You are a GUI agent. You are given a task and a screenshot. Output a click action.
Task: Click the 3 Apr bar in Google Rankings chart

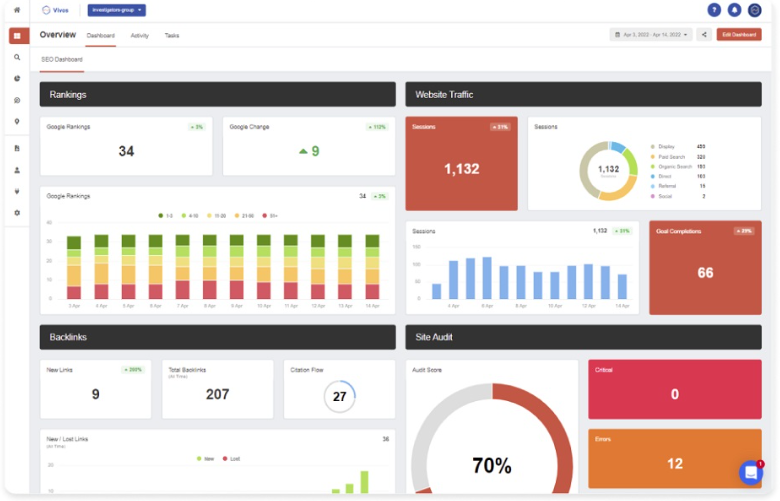74,268
